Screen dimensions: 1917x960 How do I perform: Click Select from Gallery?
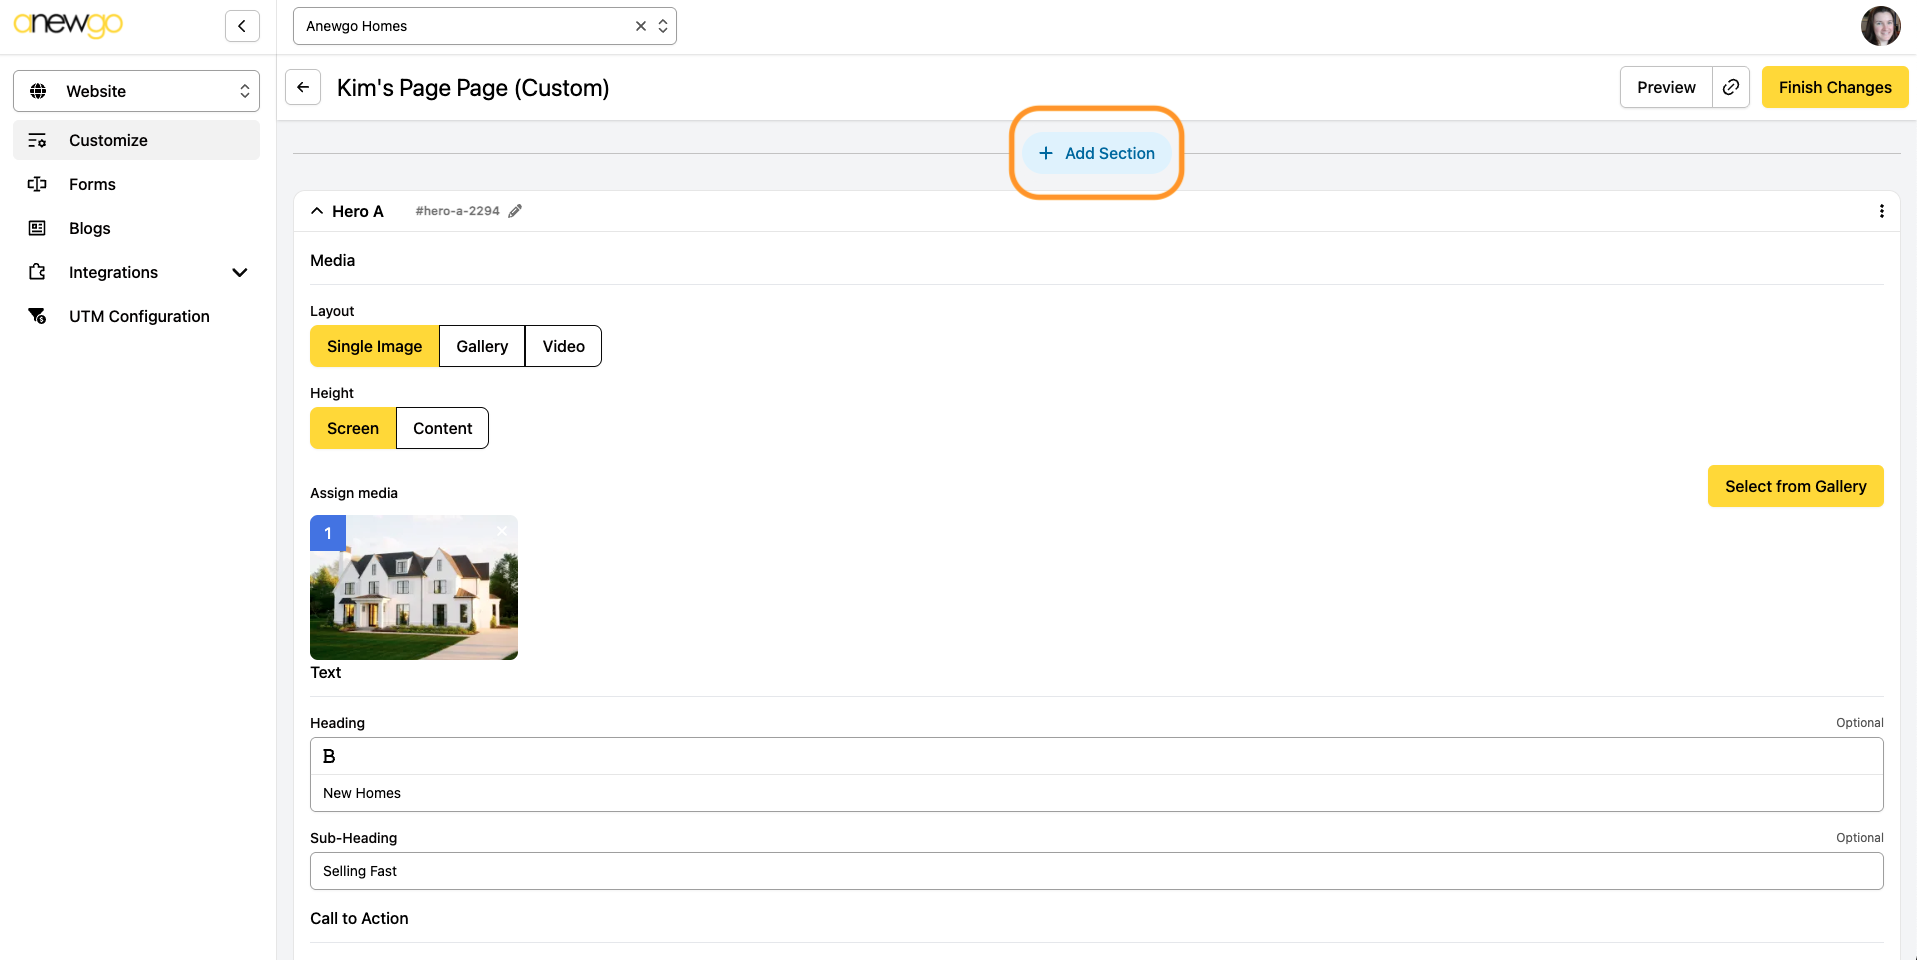tap(1796, 486)
